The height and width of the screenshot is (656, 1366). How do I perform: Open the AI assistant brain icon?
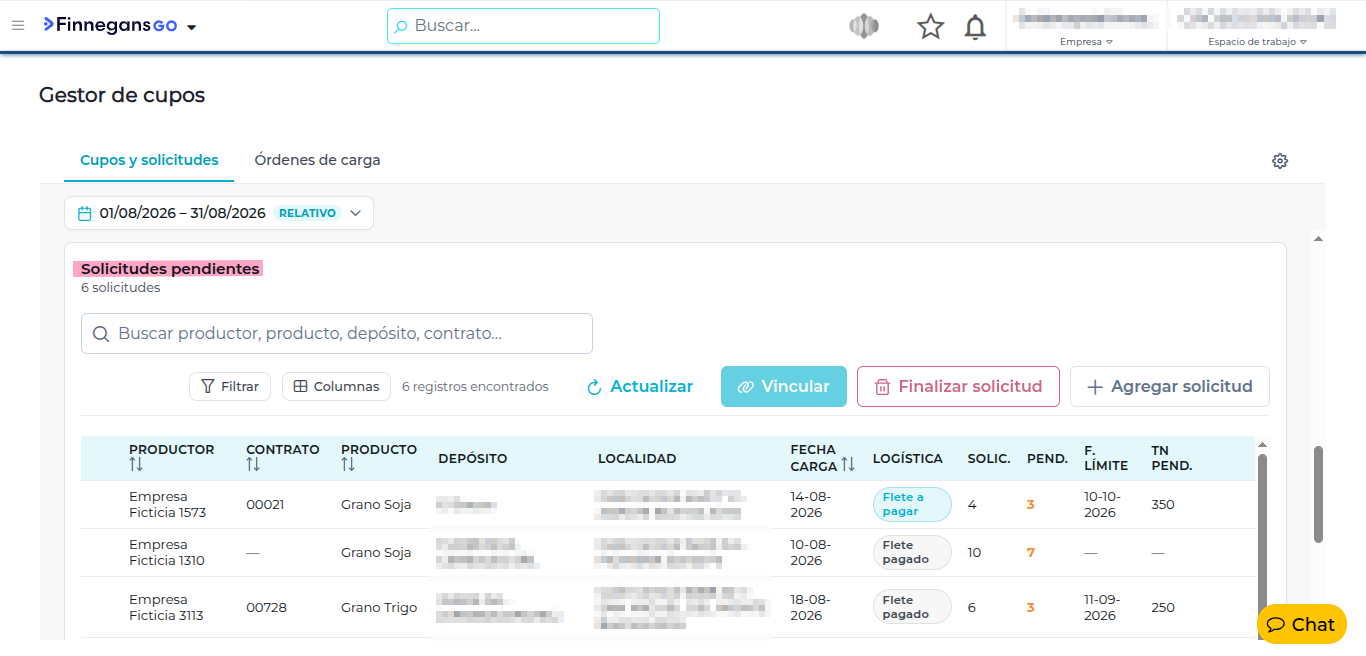tap(863, 27)
